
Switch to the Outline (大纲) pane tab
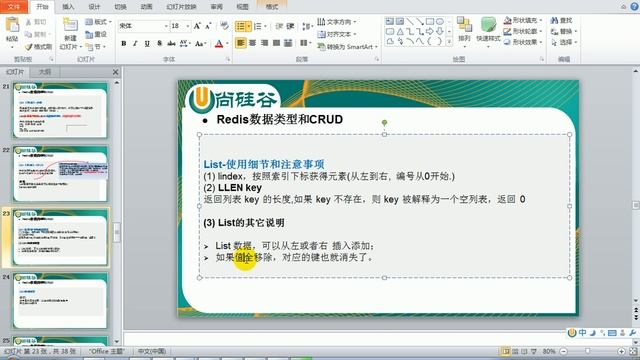tap(44, 72)
